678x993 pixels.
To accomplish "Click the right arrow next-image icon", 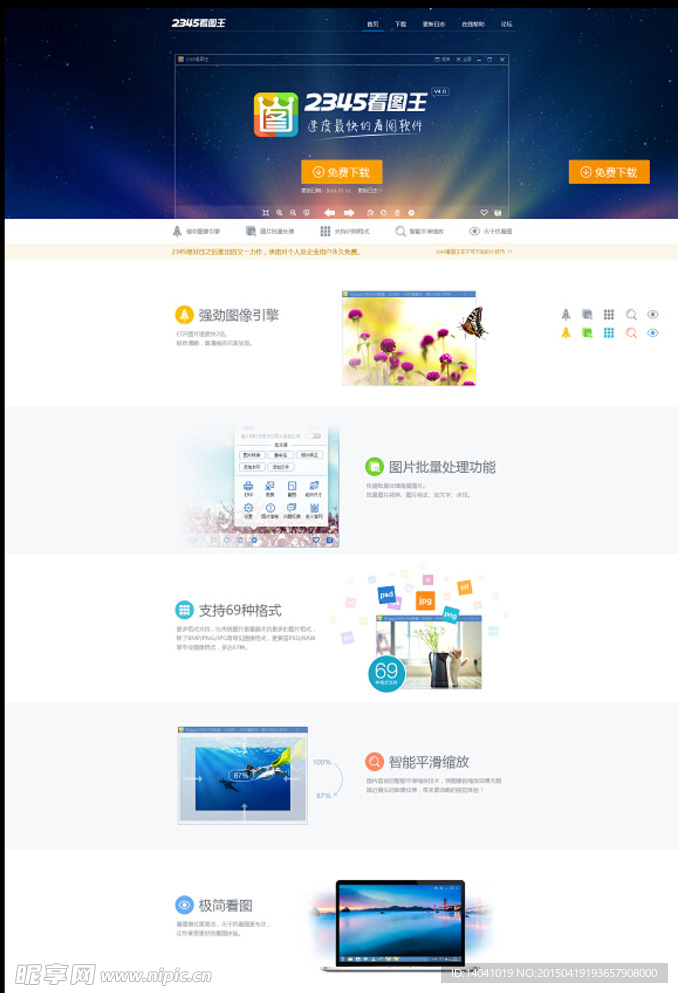I will click(349, 213).
